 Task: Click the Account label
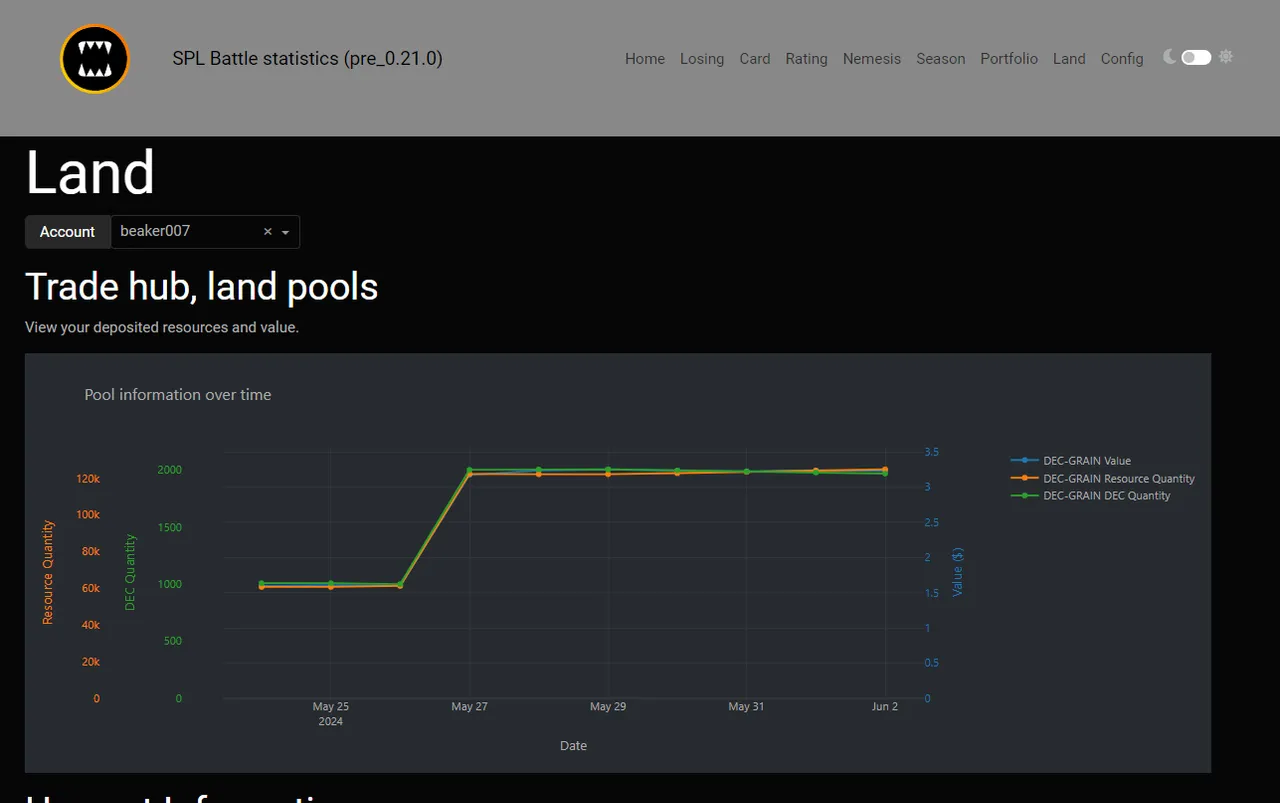click(x=67, y=232)
